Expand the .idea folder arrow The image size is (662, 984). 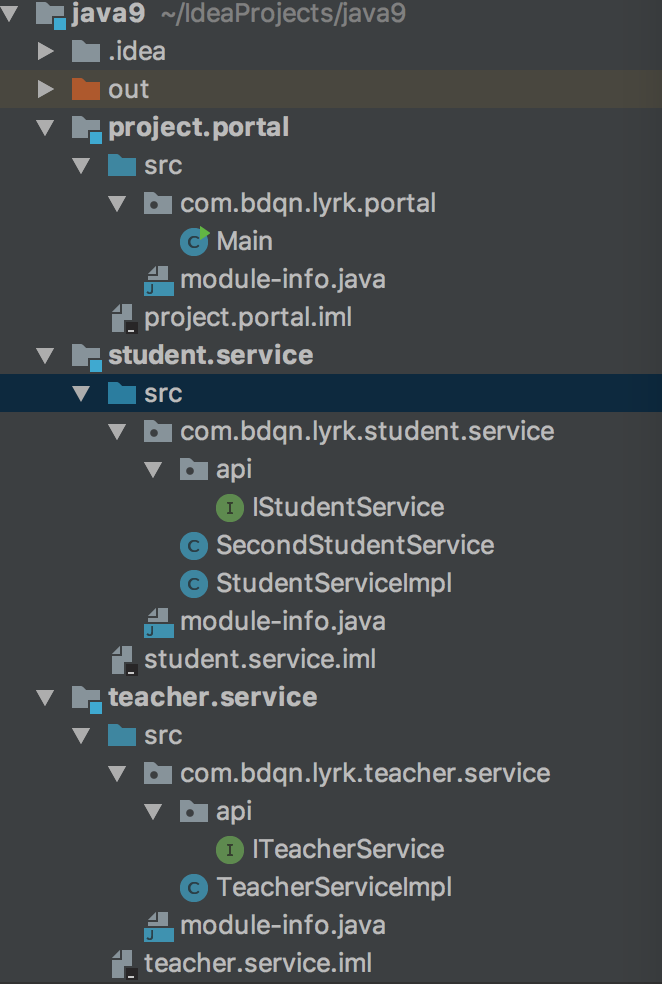[x=46, y=51]
